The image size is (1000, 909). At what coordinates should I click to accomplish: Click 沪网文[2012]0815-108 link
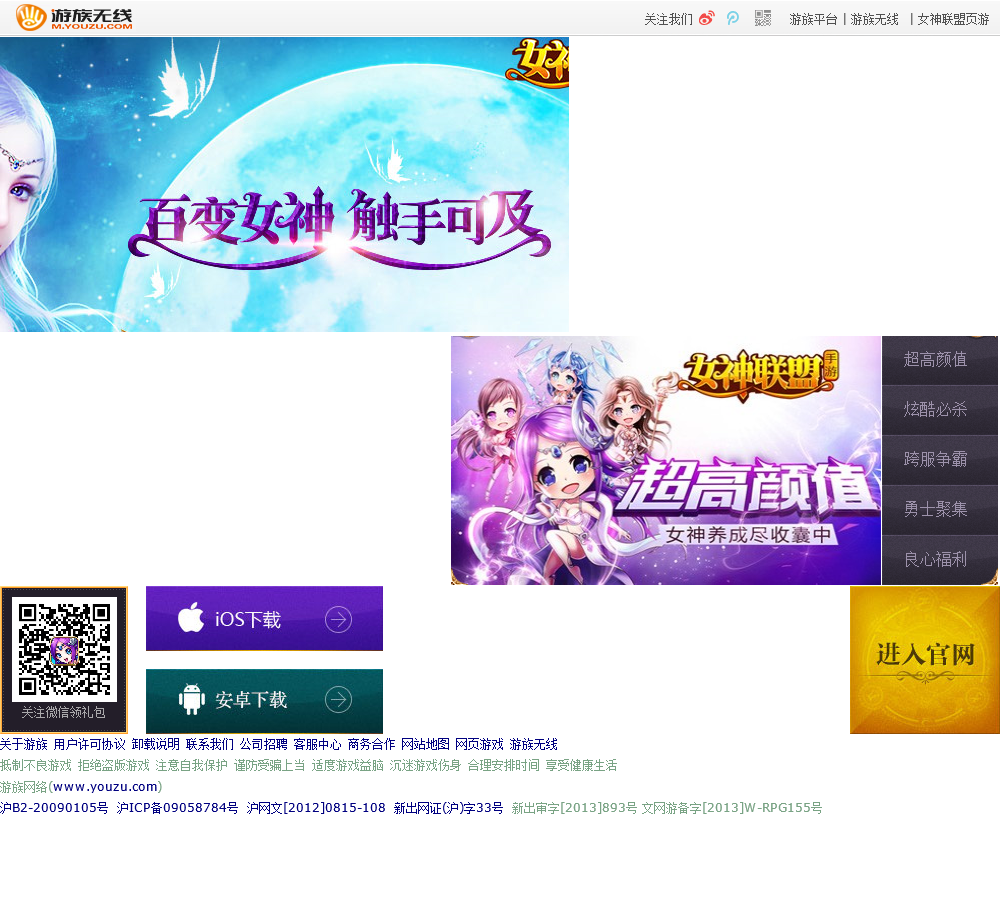(316, 808)
